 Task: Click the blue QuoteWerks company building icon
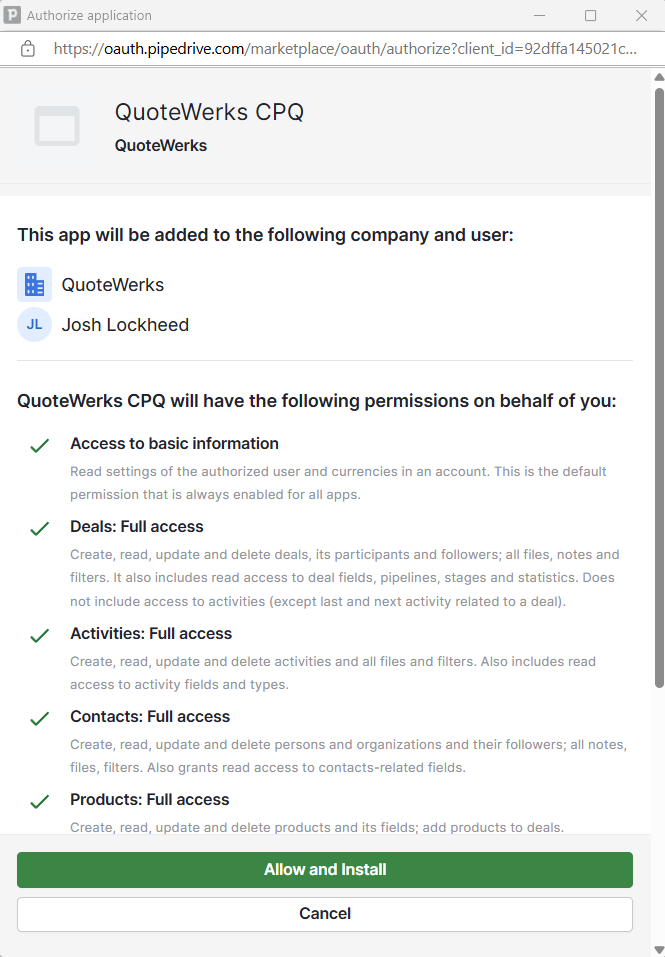(x=34, y=285)
